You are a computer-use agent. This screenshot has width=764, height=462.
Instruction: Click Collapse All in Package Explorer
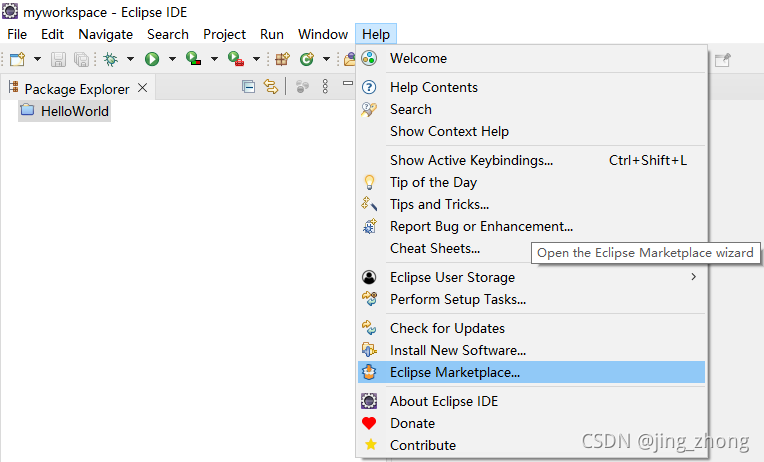point(248,87)
